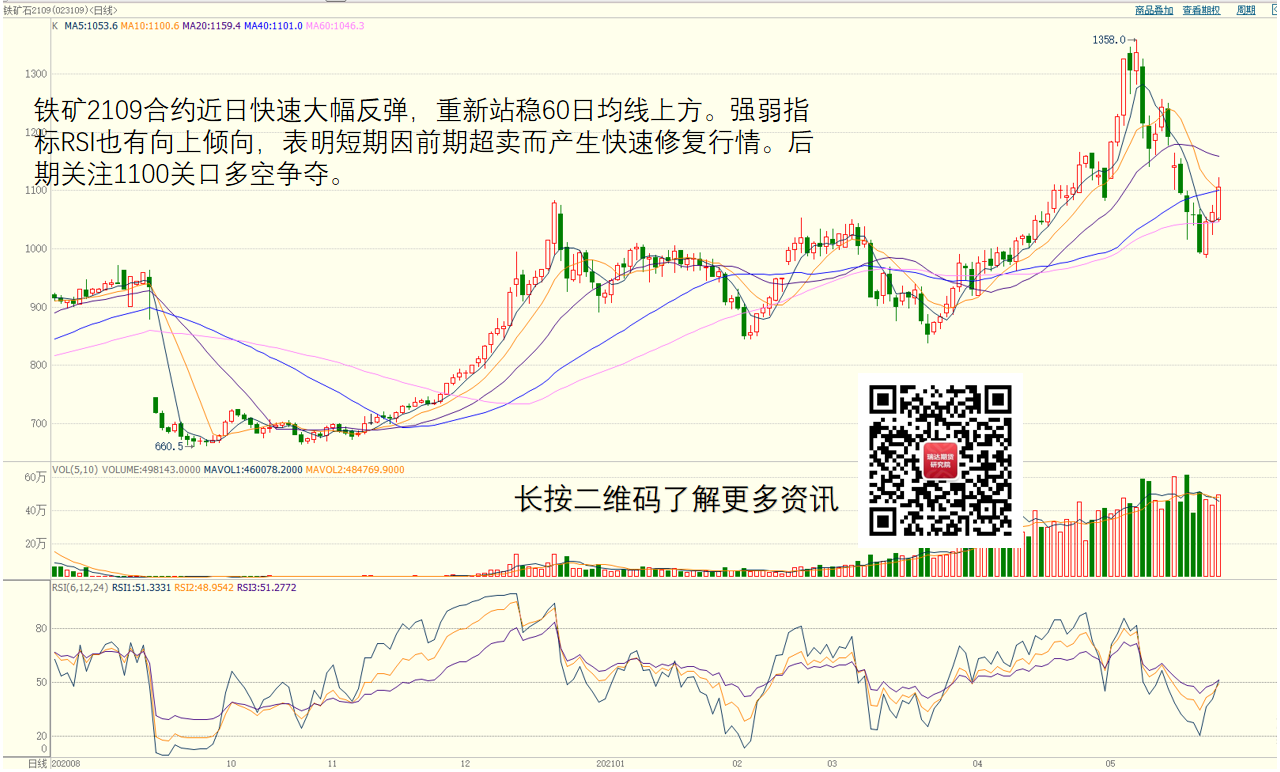The image size is (1280, 772).
Task: Select the RSI1 value label
Action: [141, 588]
